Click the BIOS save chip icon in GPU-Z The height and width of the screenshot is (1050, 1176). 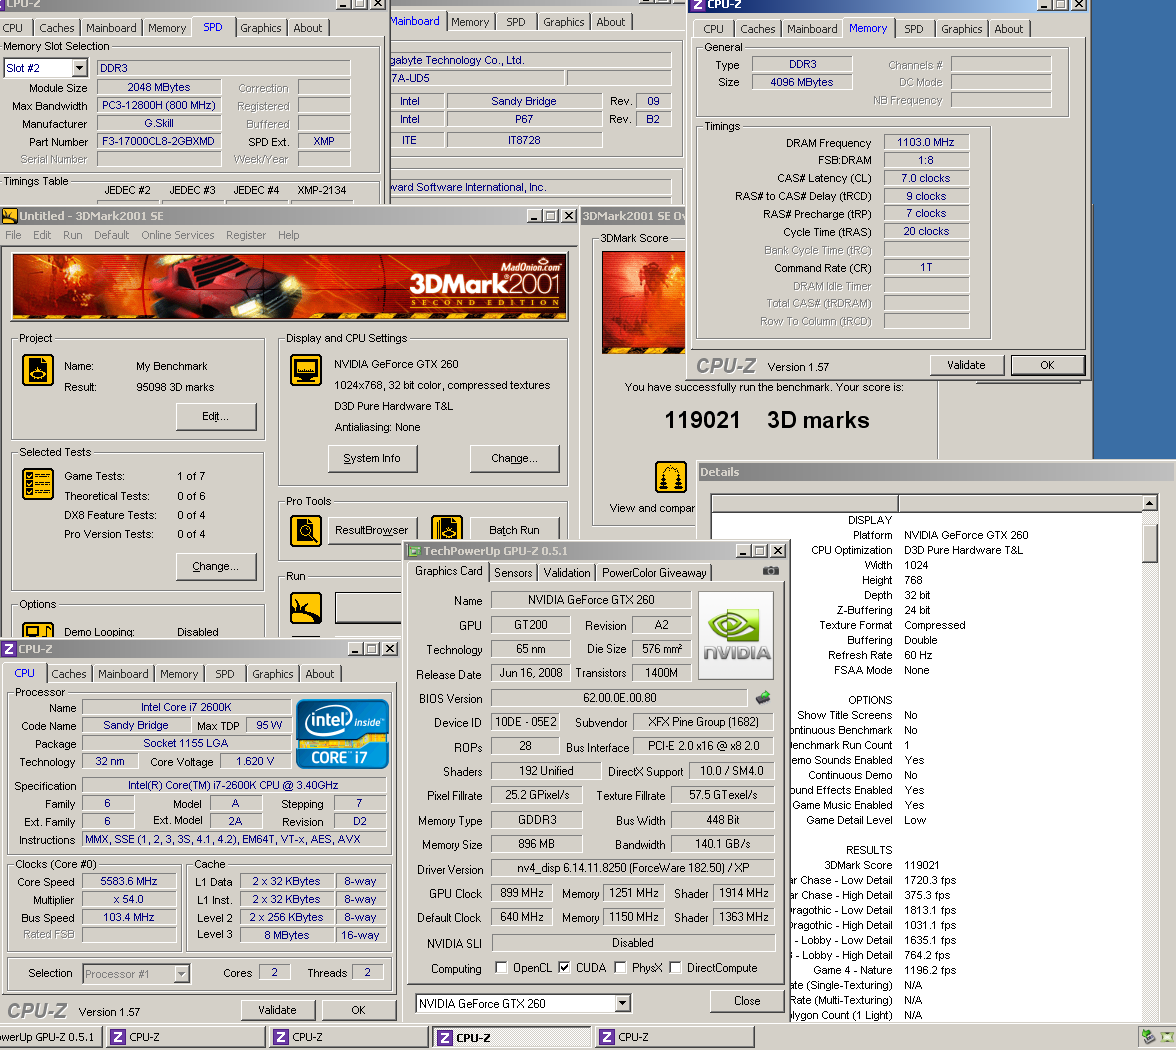pos(763,698)
